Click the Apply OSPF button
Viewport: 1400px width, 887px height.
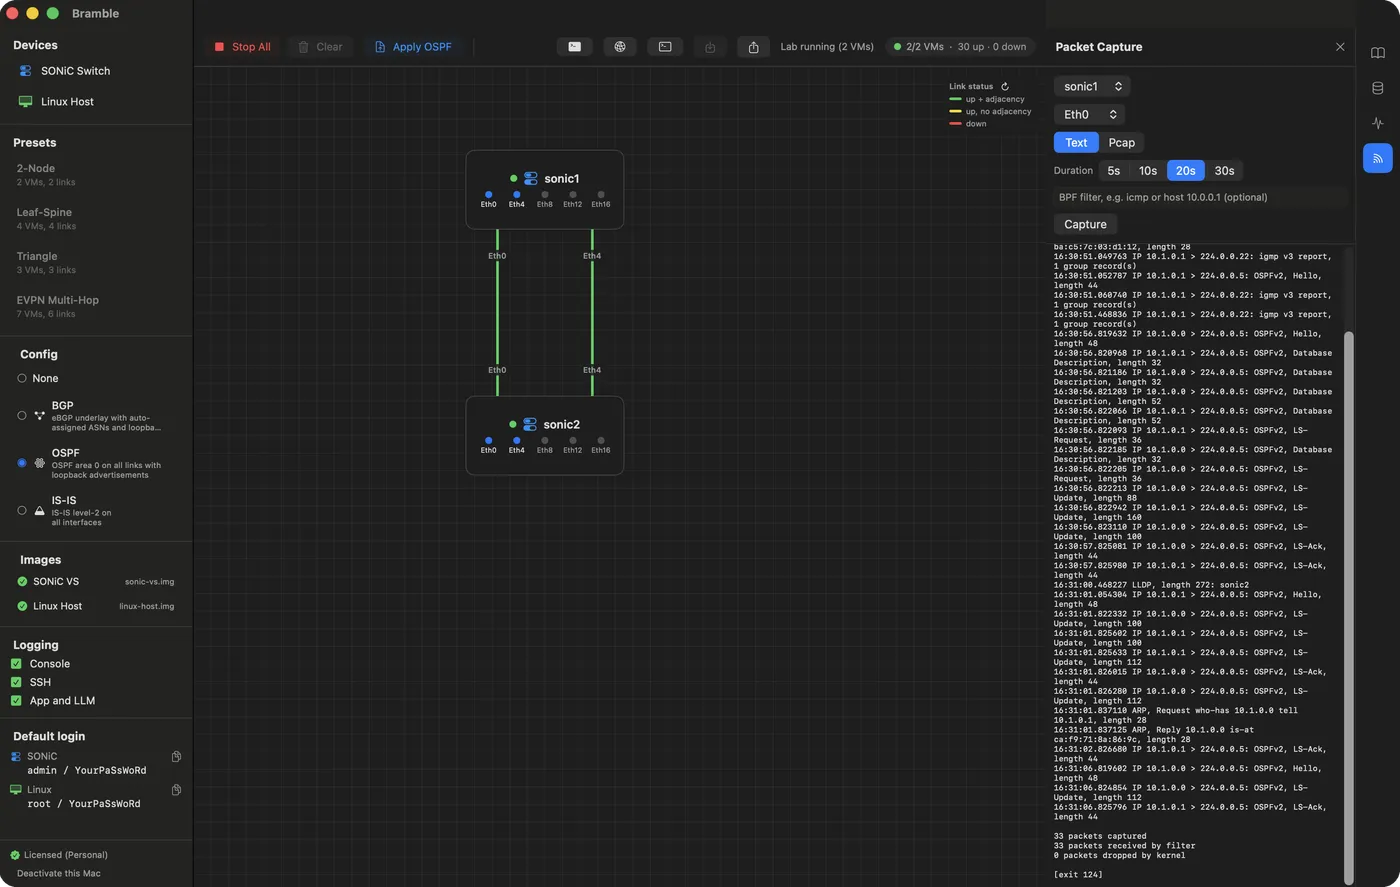413,47
